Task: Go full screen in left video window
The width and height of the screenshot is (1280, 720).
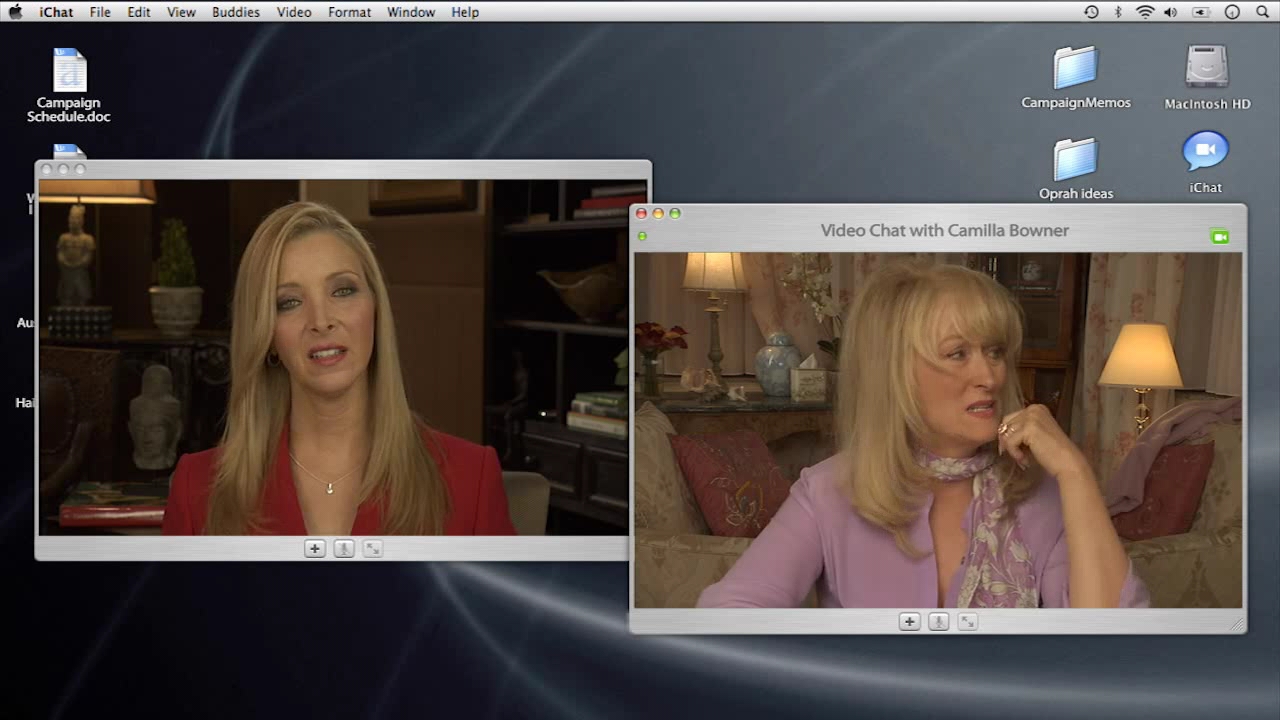Action: 373,548
